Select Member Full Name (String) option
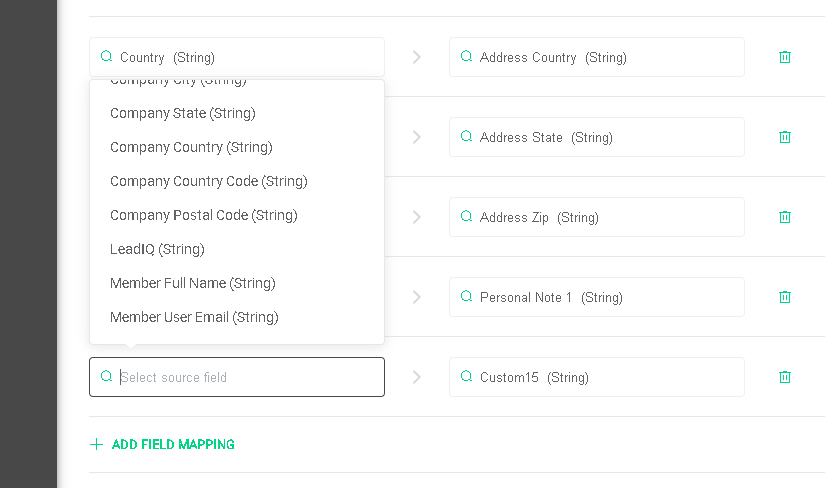Image resolution: width=840 pixels, height=488 pixels. click(193, 283)
